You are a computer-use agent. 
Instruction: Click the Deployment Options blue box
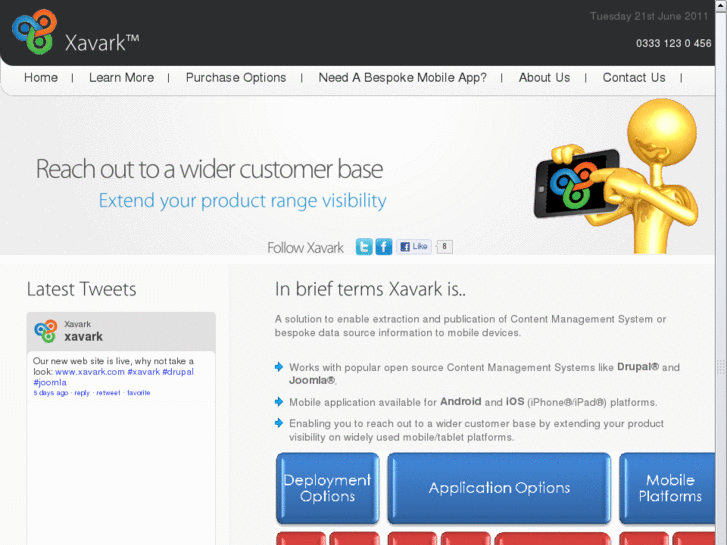[x=328, y=488]
